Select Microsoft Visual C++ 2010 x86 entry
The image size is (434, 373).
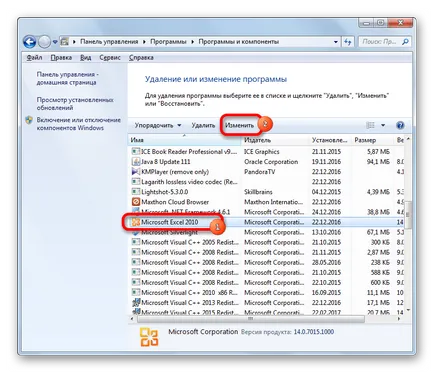click(x=189, y=293)
